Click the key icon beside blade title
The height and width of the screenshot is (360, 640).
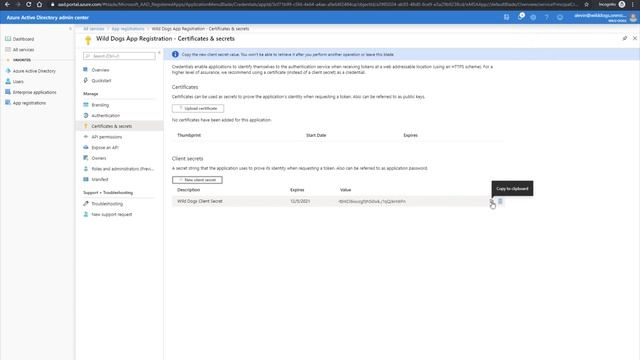click(x=88, y=40)
